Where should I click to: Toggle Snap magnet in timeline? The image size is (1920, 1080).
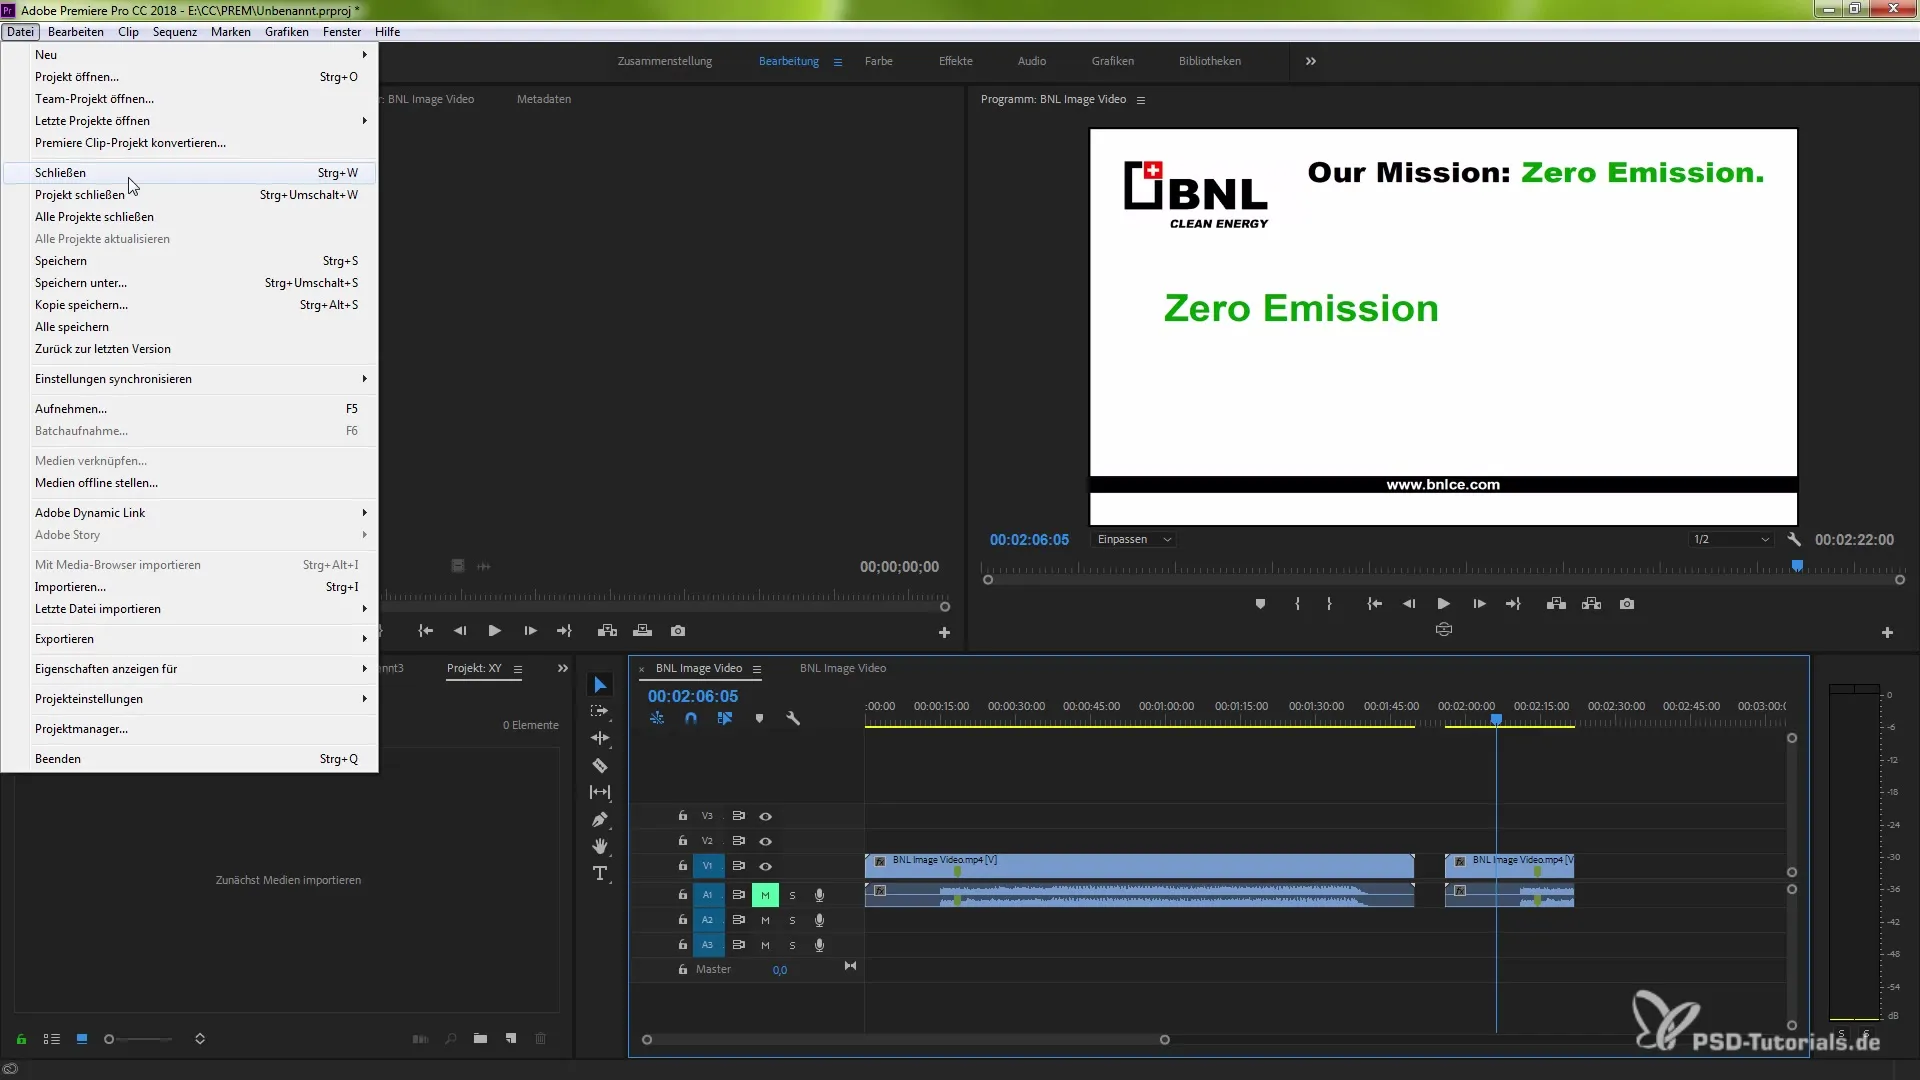(691, 718)
